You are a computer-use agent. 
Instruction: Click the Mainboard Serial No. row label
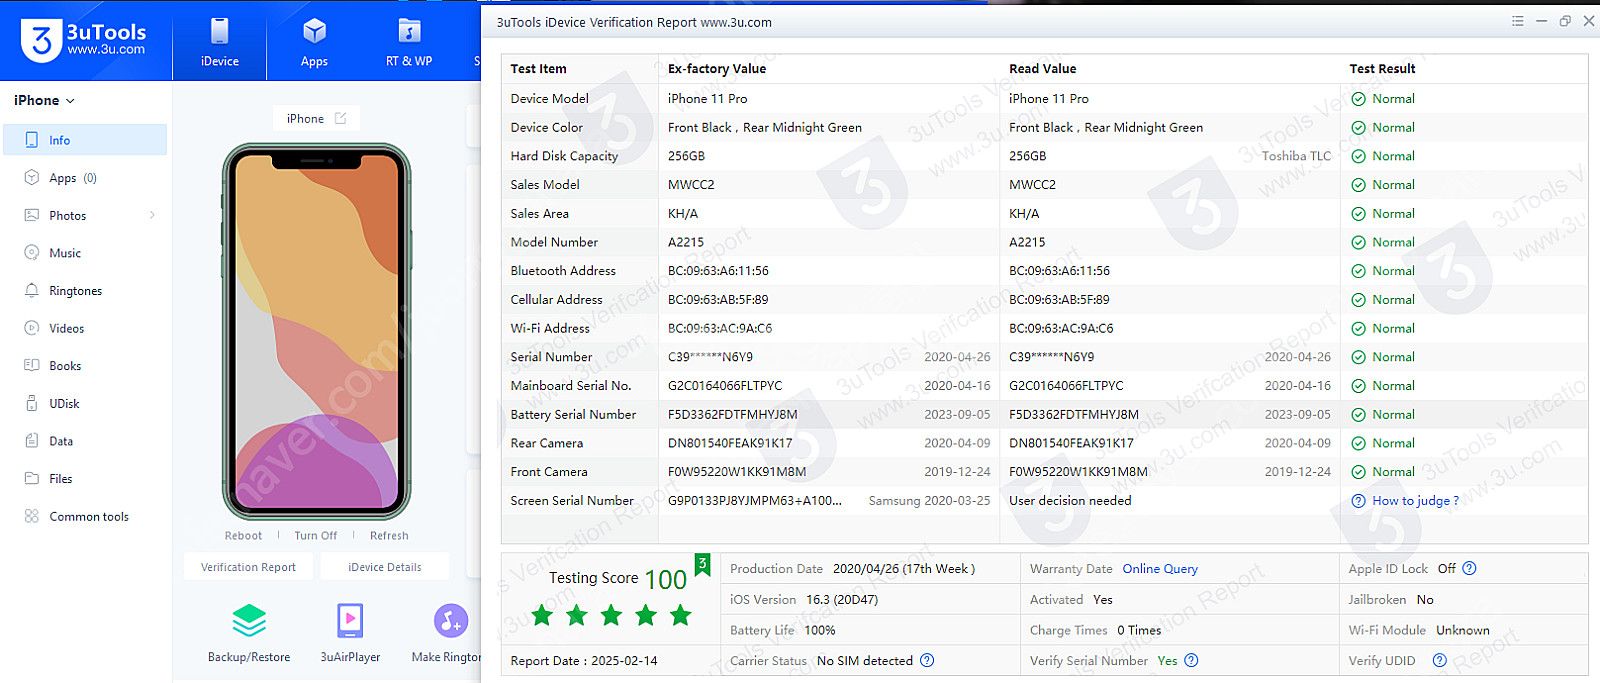[570, 386]
